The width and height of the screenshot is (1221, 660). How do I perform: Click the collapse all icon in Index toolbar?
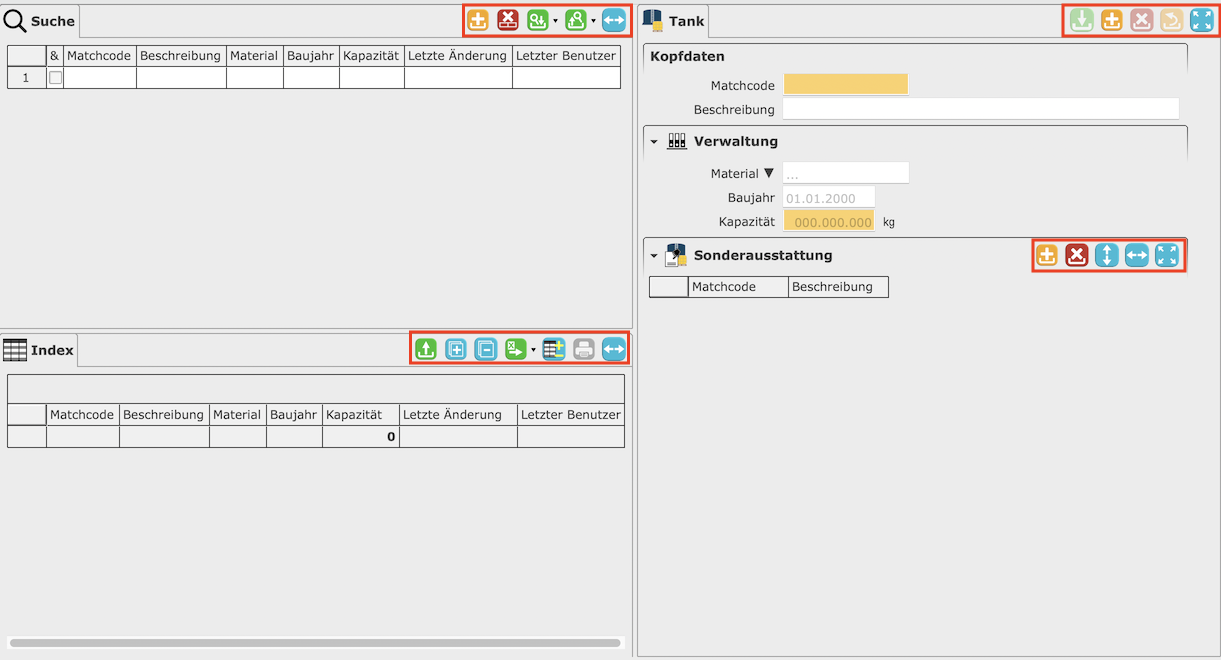click(x=486, y=349)
